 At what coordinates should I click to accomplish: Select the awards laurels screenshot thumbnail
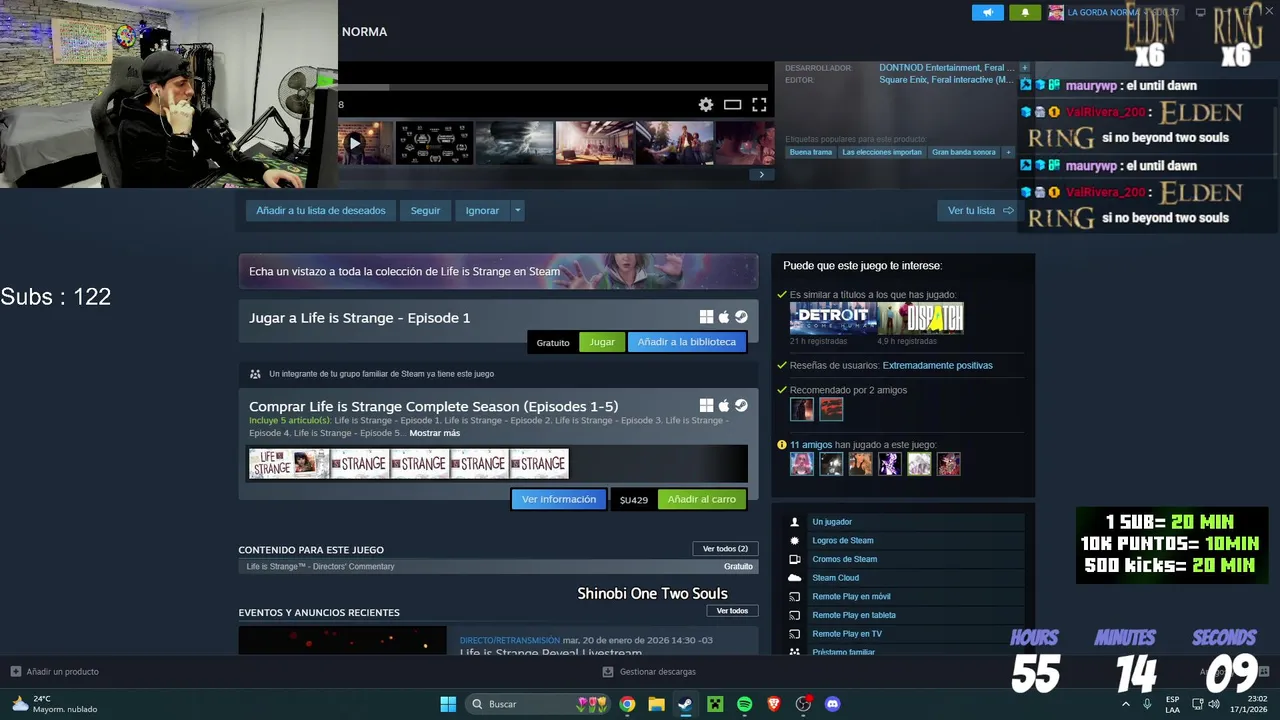434,143
